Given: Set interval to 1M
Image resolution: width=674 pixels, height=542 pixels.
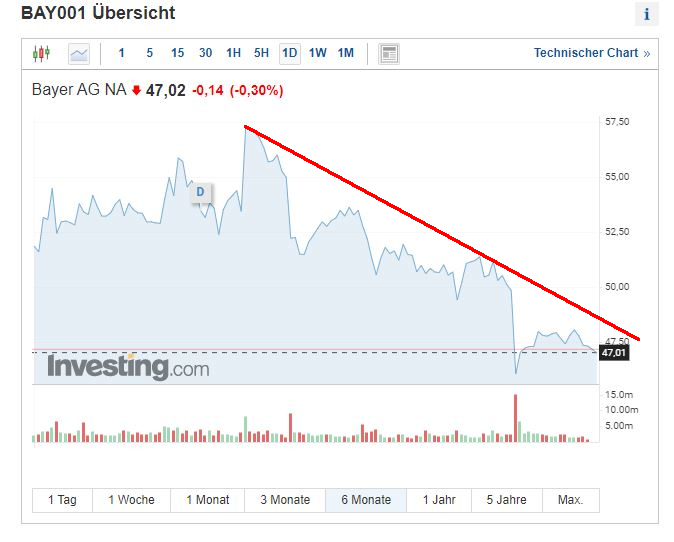Looking at the screenshot, I should (345, 53).
